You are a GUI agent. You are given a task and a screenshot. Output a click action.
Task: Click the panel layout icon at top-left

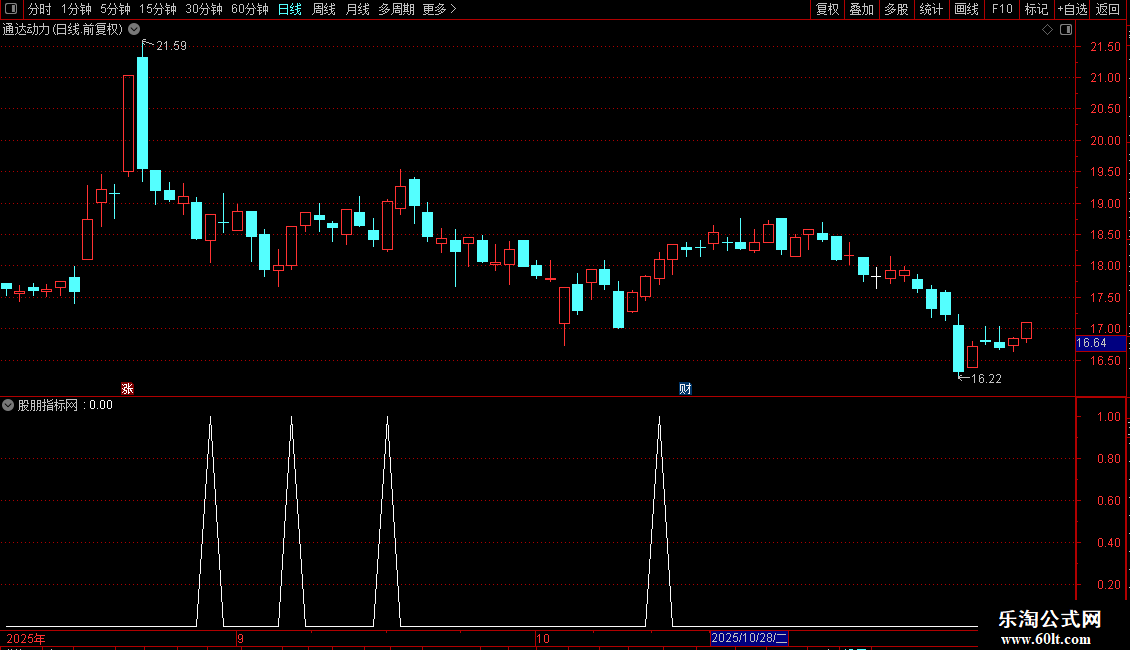click(x=11, y=9)
